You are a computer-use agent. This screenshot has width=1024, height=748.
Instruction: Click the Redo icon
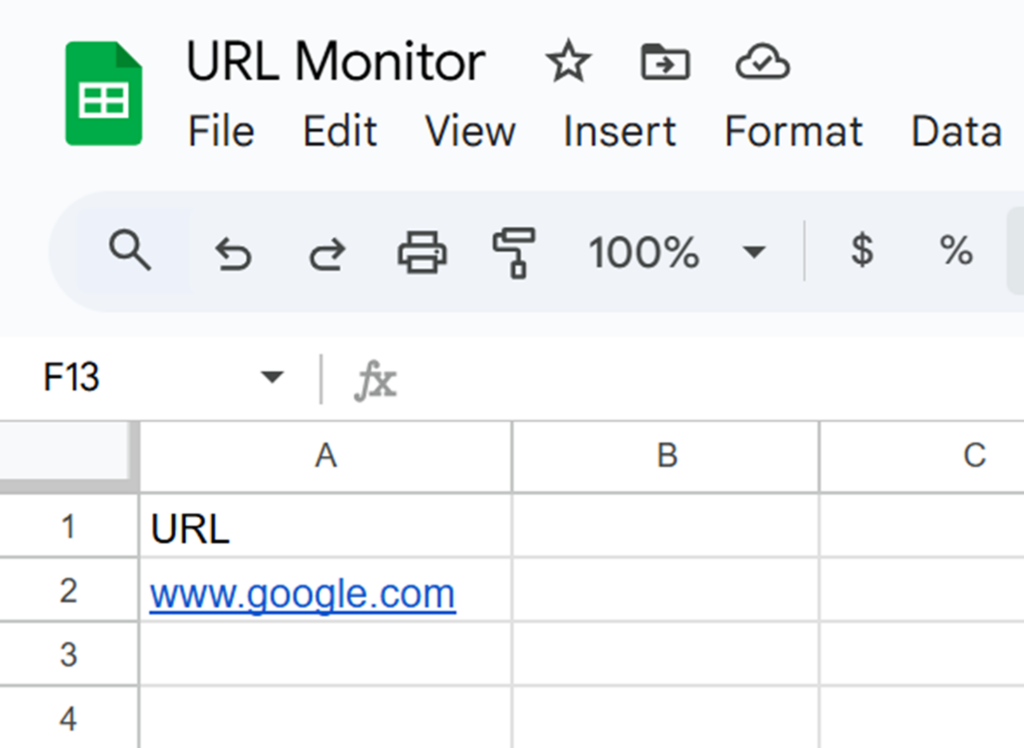(325, 252)
